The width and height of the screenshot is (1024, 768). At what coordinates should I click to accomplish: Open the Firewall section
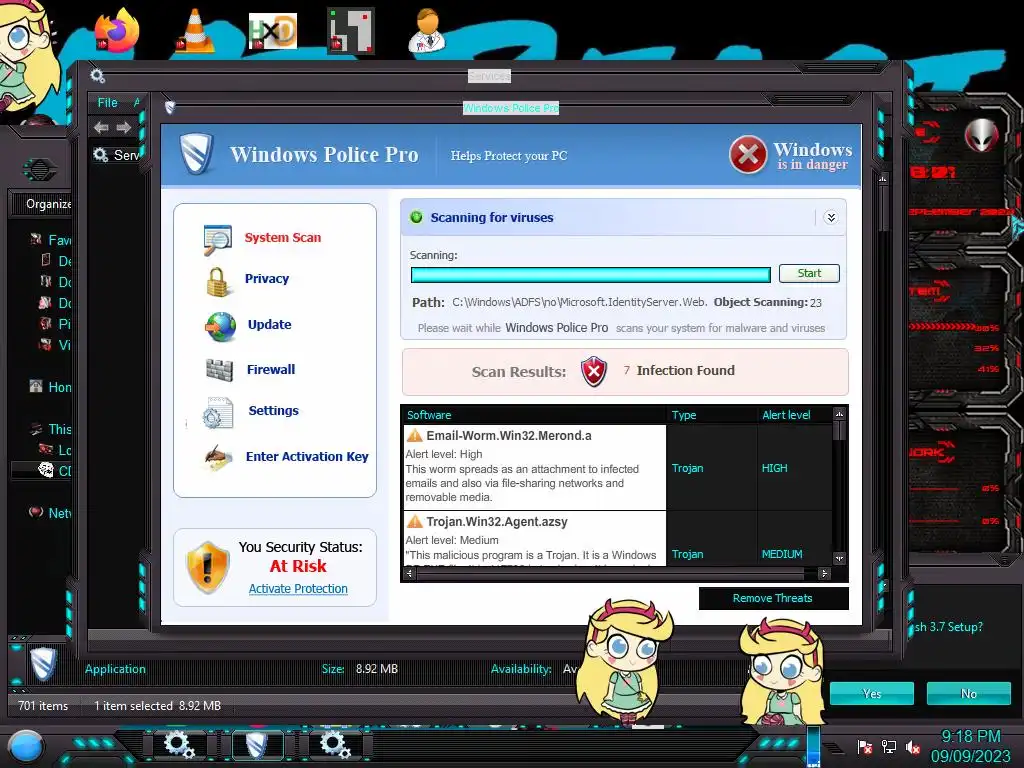(x=270, y=370)
